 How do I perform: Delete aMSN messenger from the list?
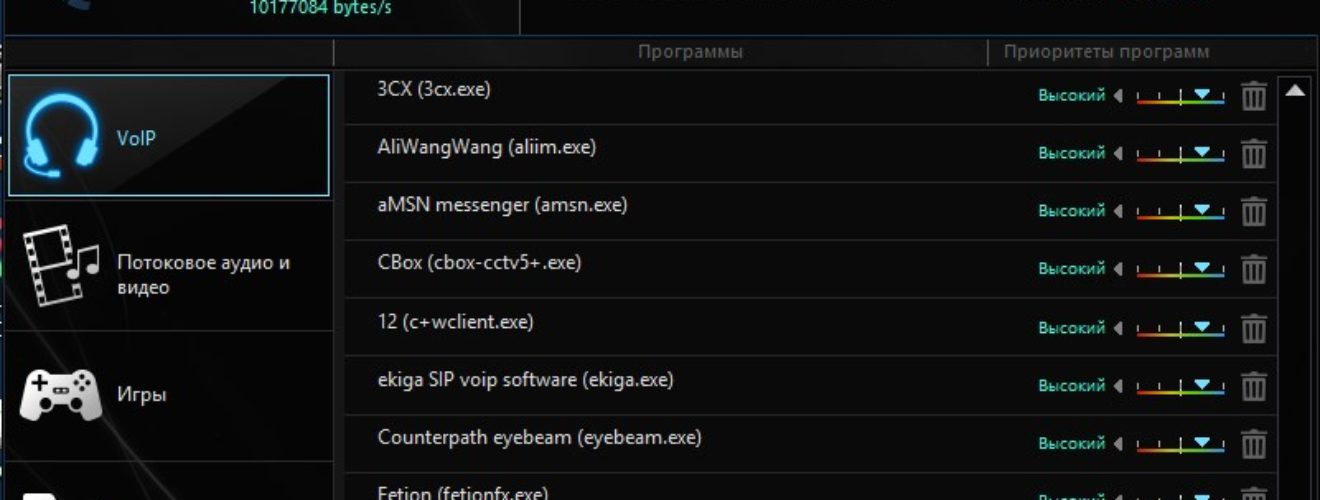pyautogui.click(x=1253, y=212)
